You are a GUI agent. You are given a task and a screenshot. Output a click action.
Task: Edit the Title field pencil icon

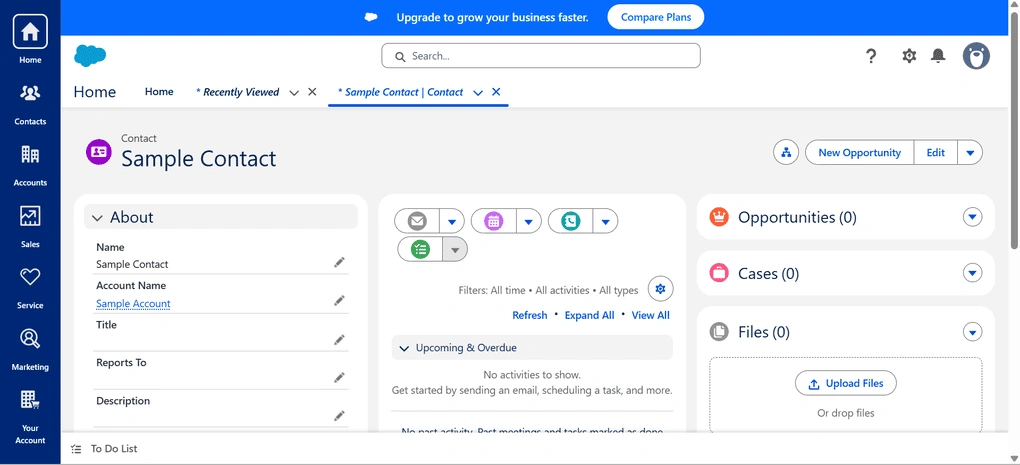[339, 339]
